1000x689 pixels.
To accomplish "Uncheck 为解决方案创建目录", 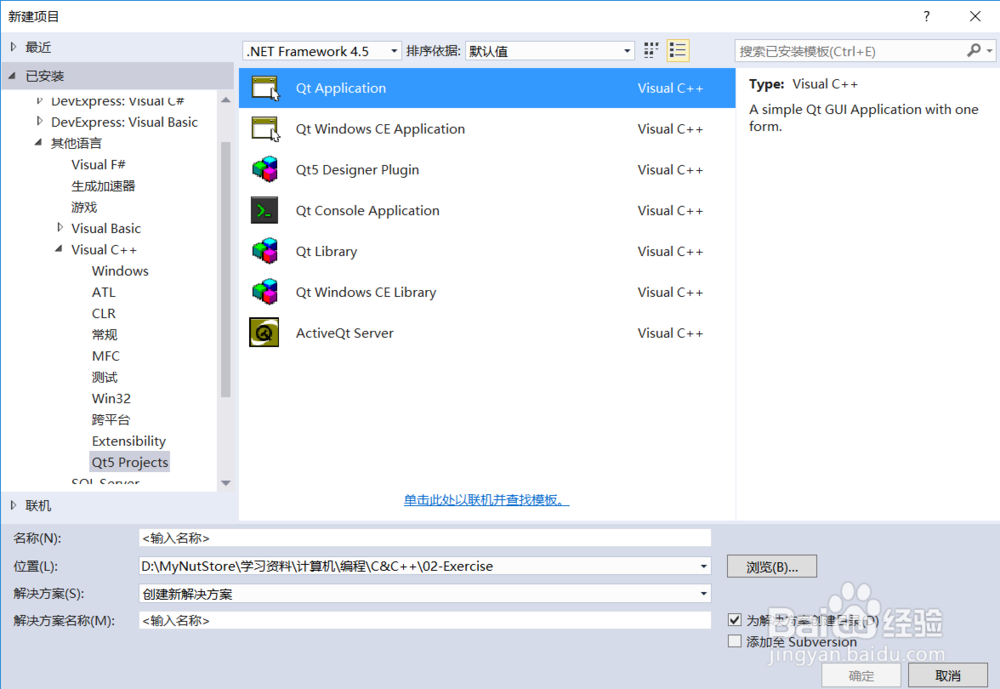I will [735, 619].
